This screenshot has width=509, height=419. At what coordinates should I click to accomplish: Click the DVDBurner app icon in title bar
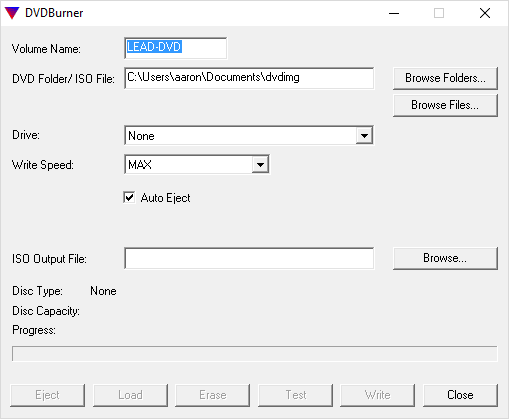click(x=12, y=13)
